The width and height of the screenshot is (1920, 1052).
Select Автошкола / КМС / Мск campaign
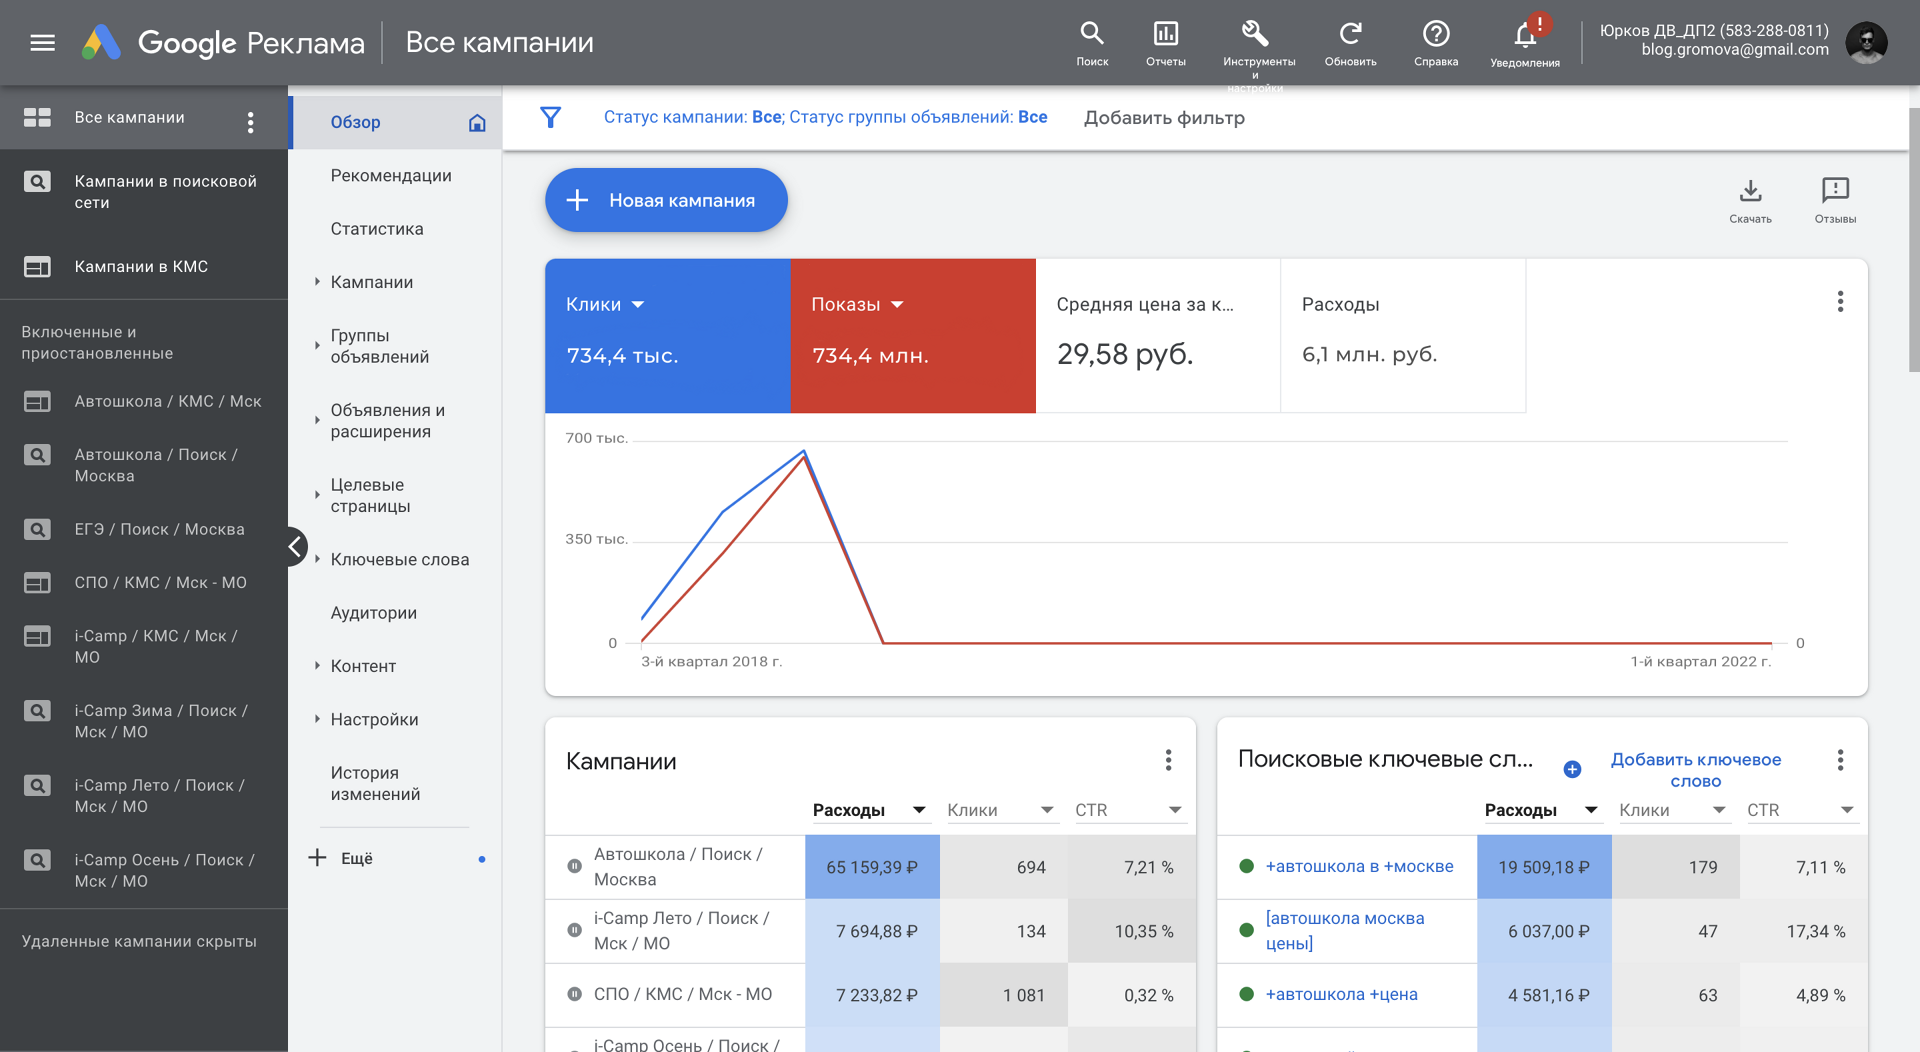[x=144, y=401]
